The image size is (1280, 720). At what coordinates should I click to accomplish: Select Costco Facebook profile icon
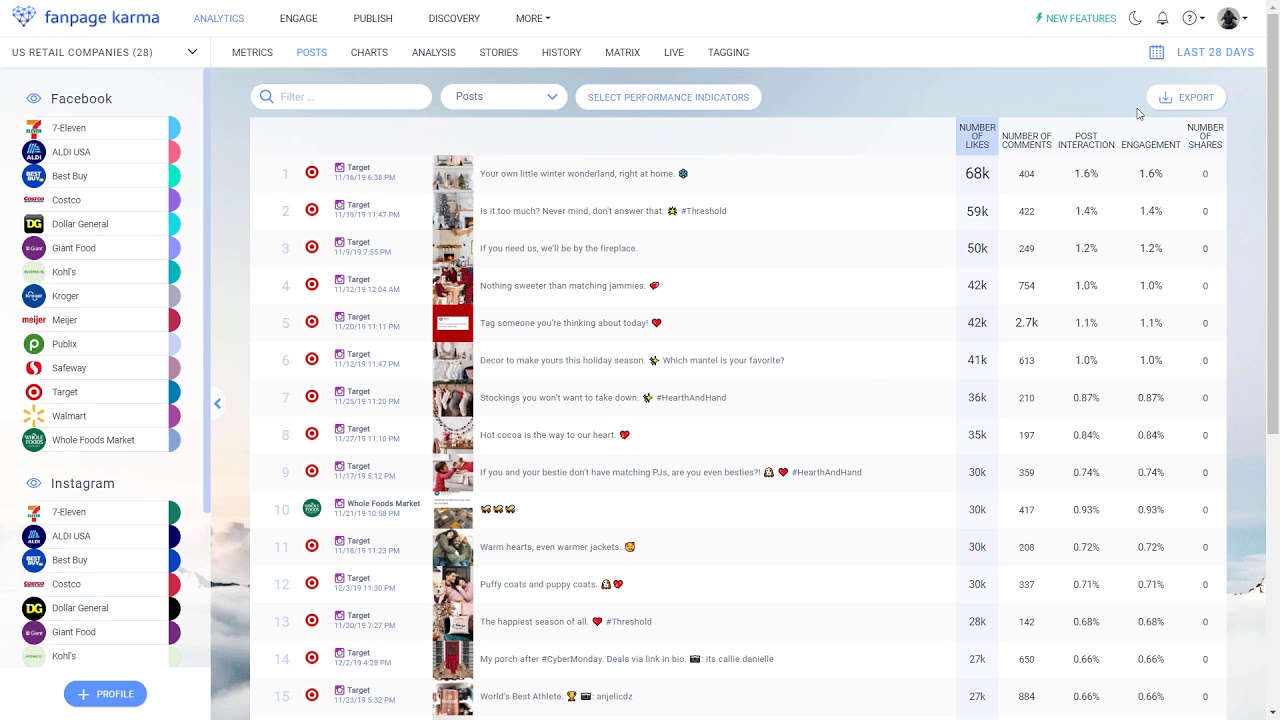34,200
